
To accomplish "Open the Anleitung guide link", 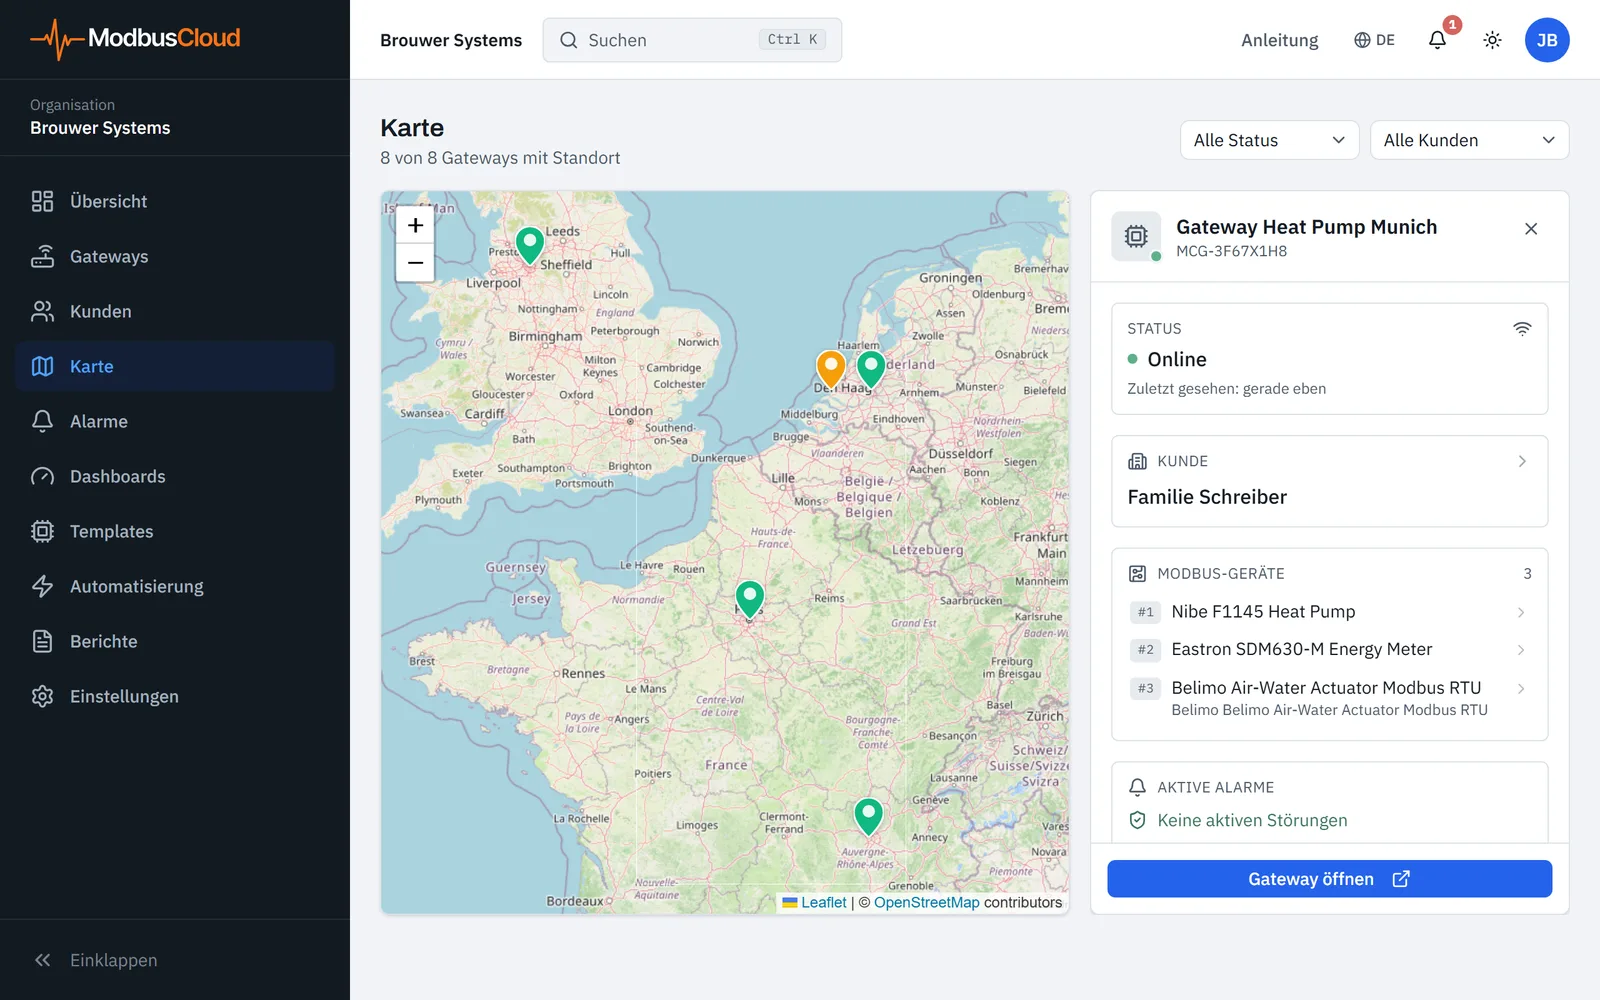I will [x=1279, y=40].
